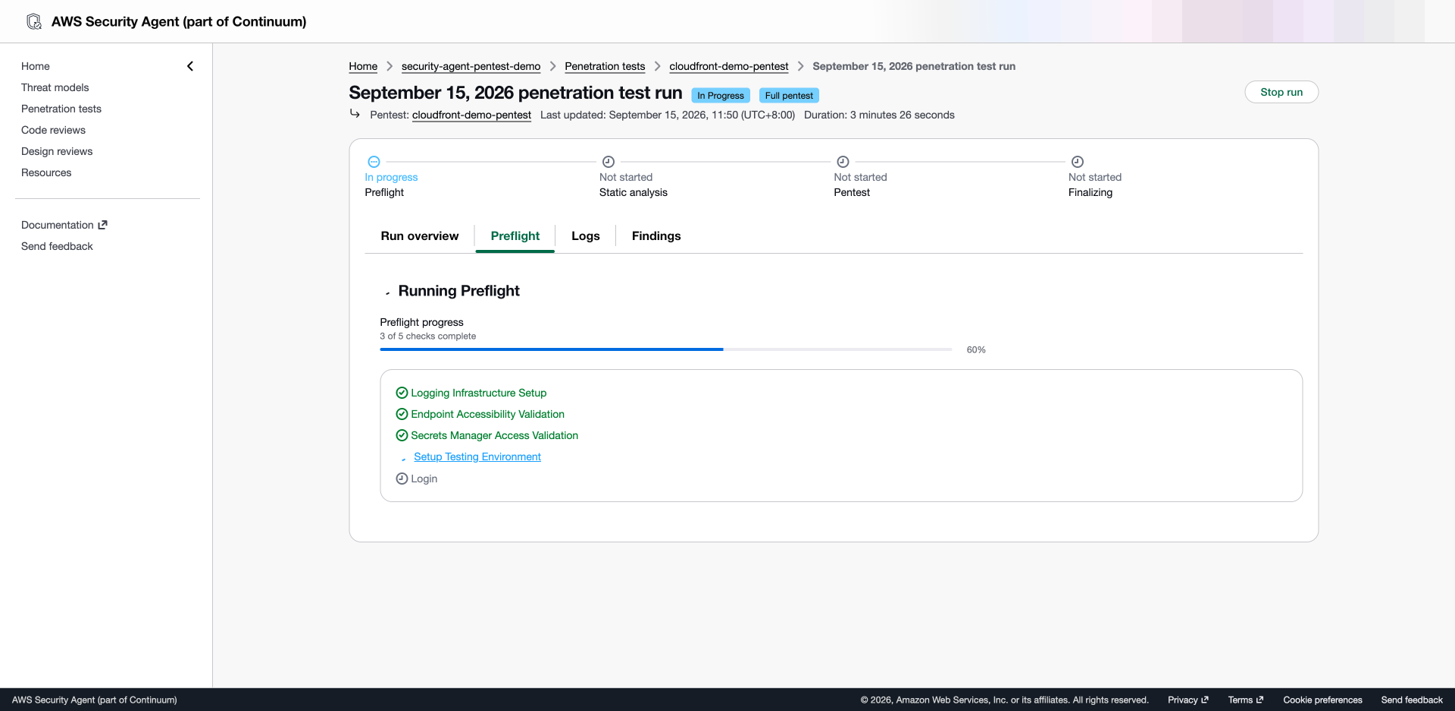Click the 60% progress value
This screenshot has width=1455, height=711.
point(976,350)
